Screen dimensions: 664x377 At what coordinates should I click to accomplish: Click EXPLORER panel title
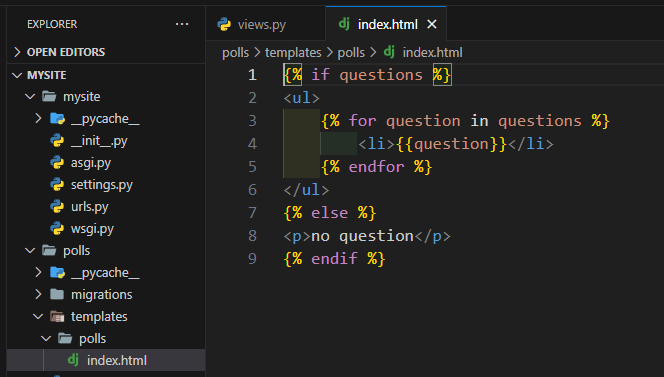click(52, 24)
